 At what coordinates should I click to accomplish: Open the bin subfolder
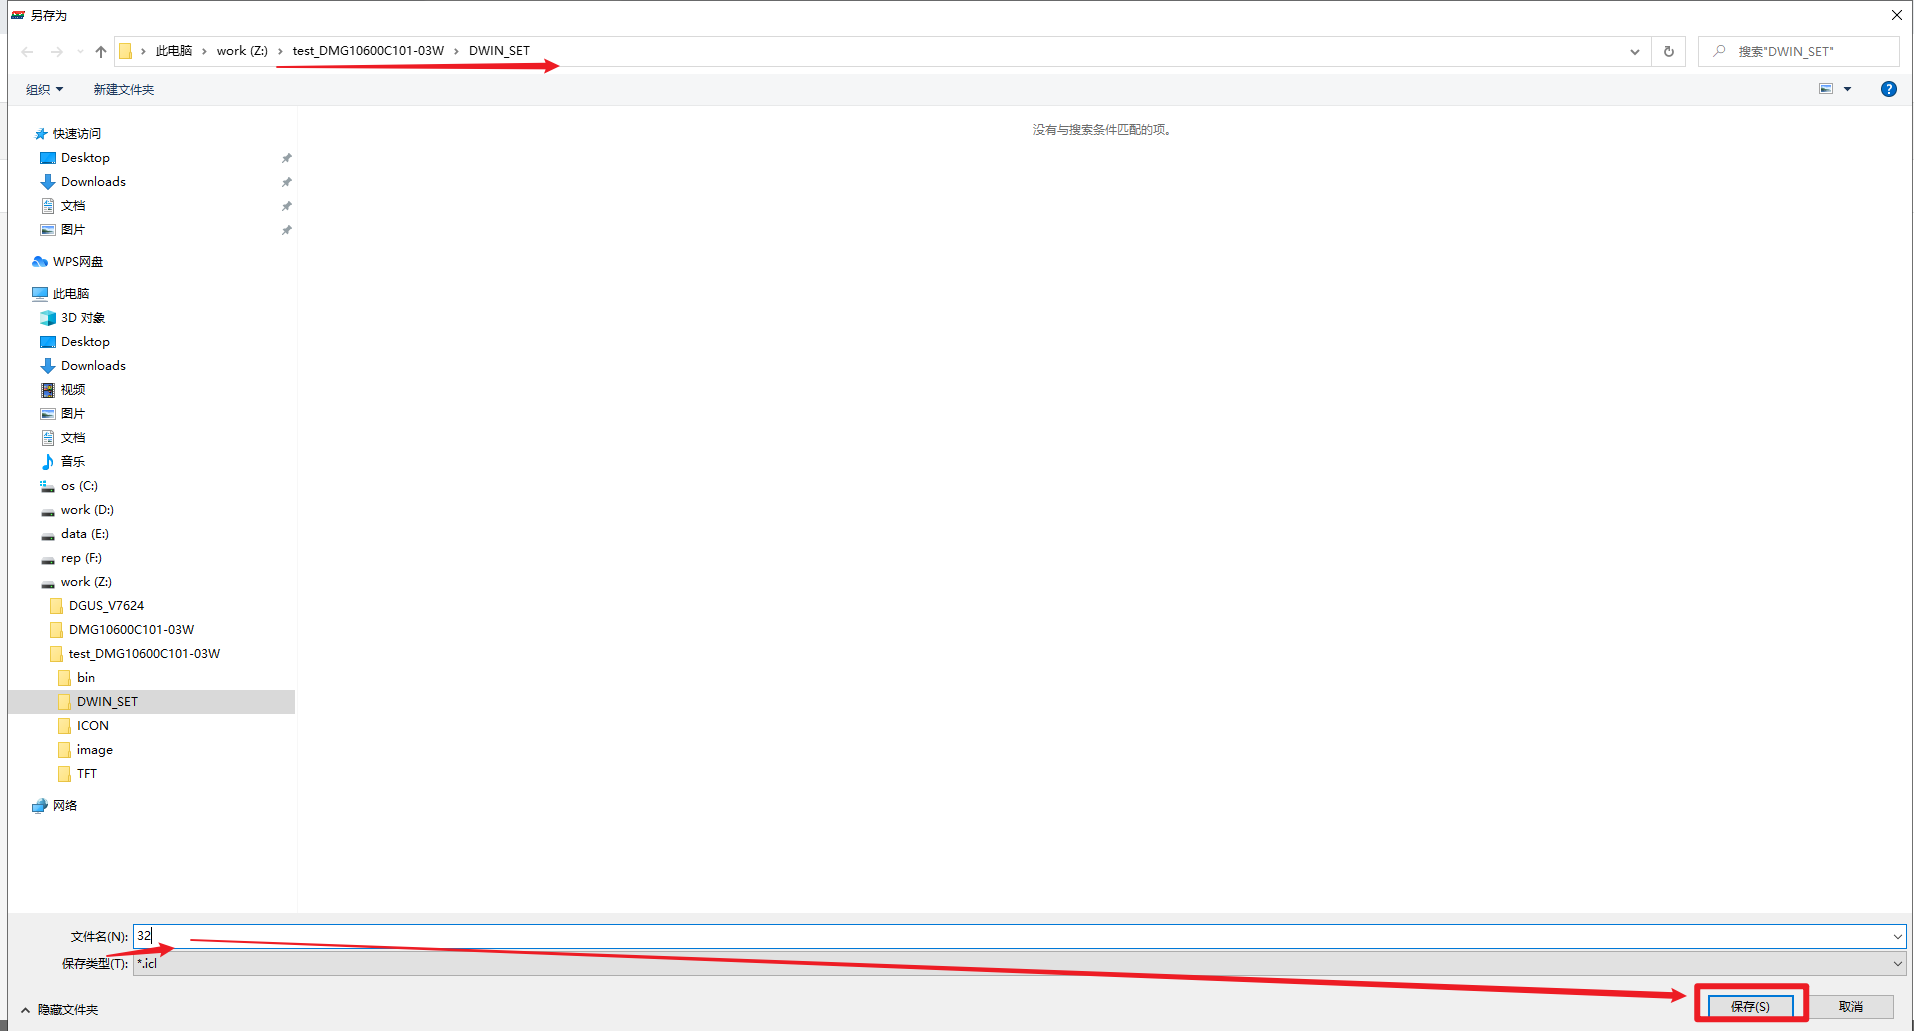pyautogui.click(x=86, y=678)
